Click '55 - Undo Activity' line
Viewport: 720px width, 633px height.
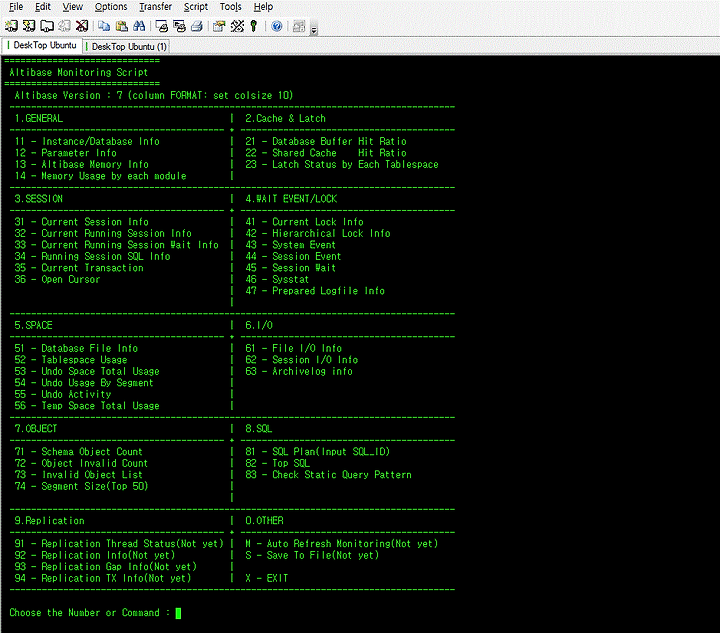pyautogui.click(x=63, y=394)
